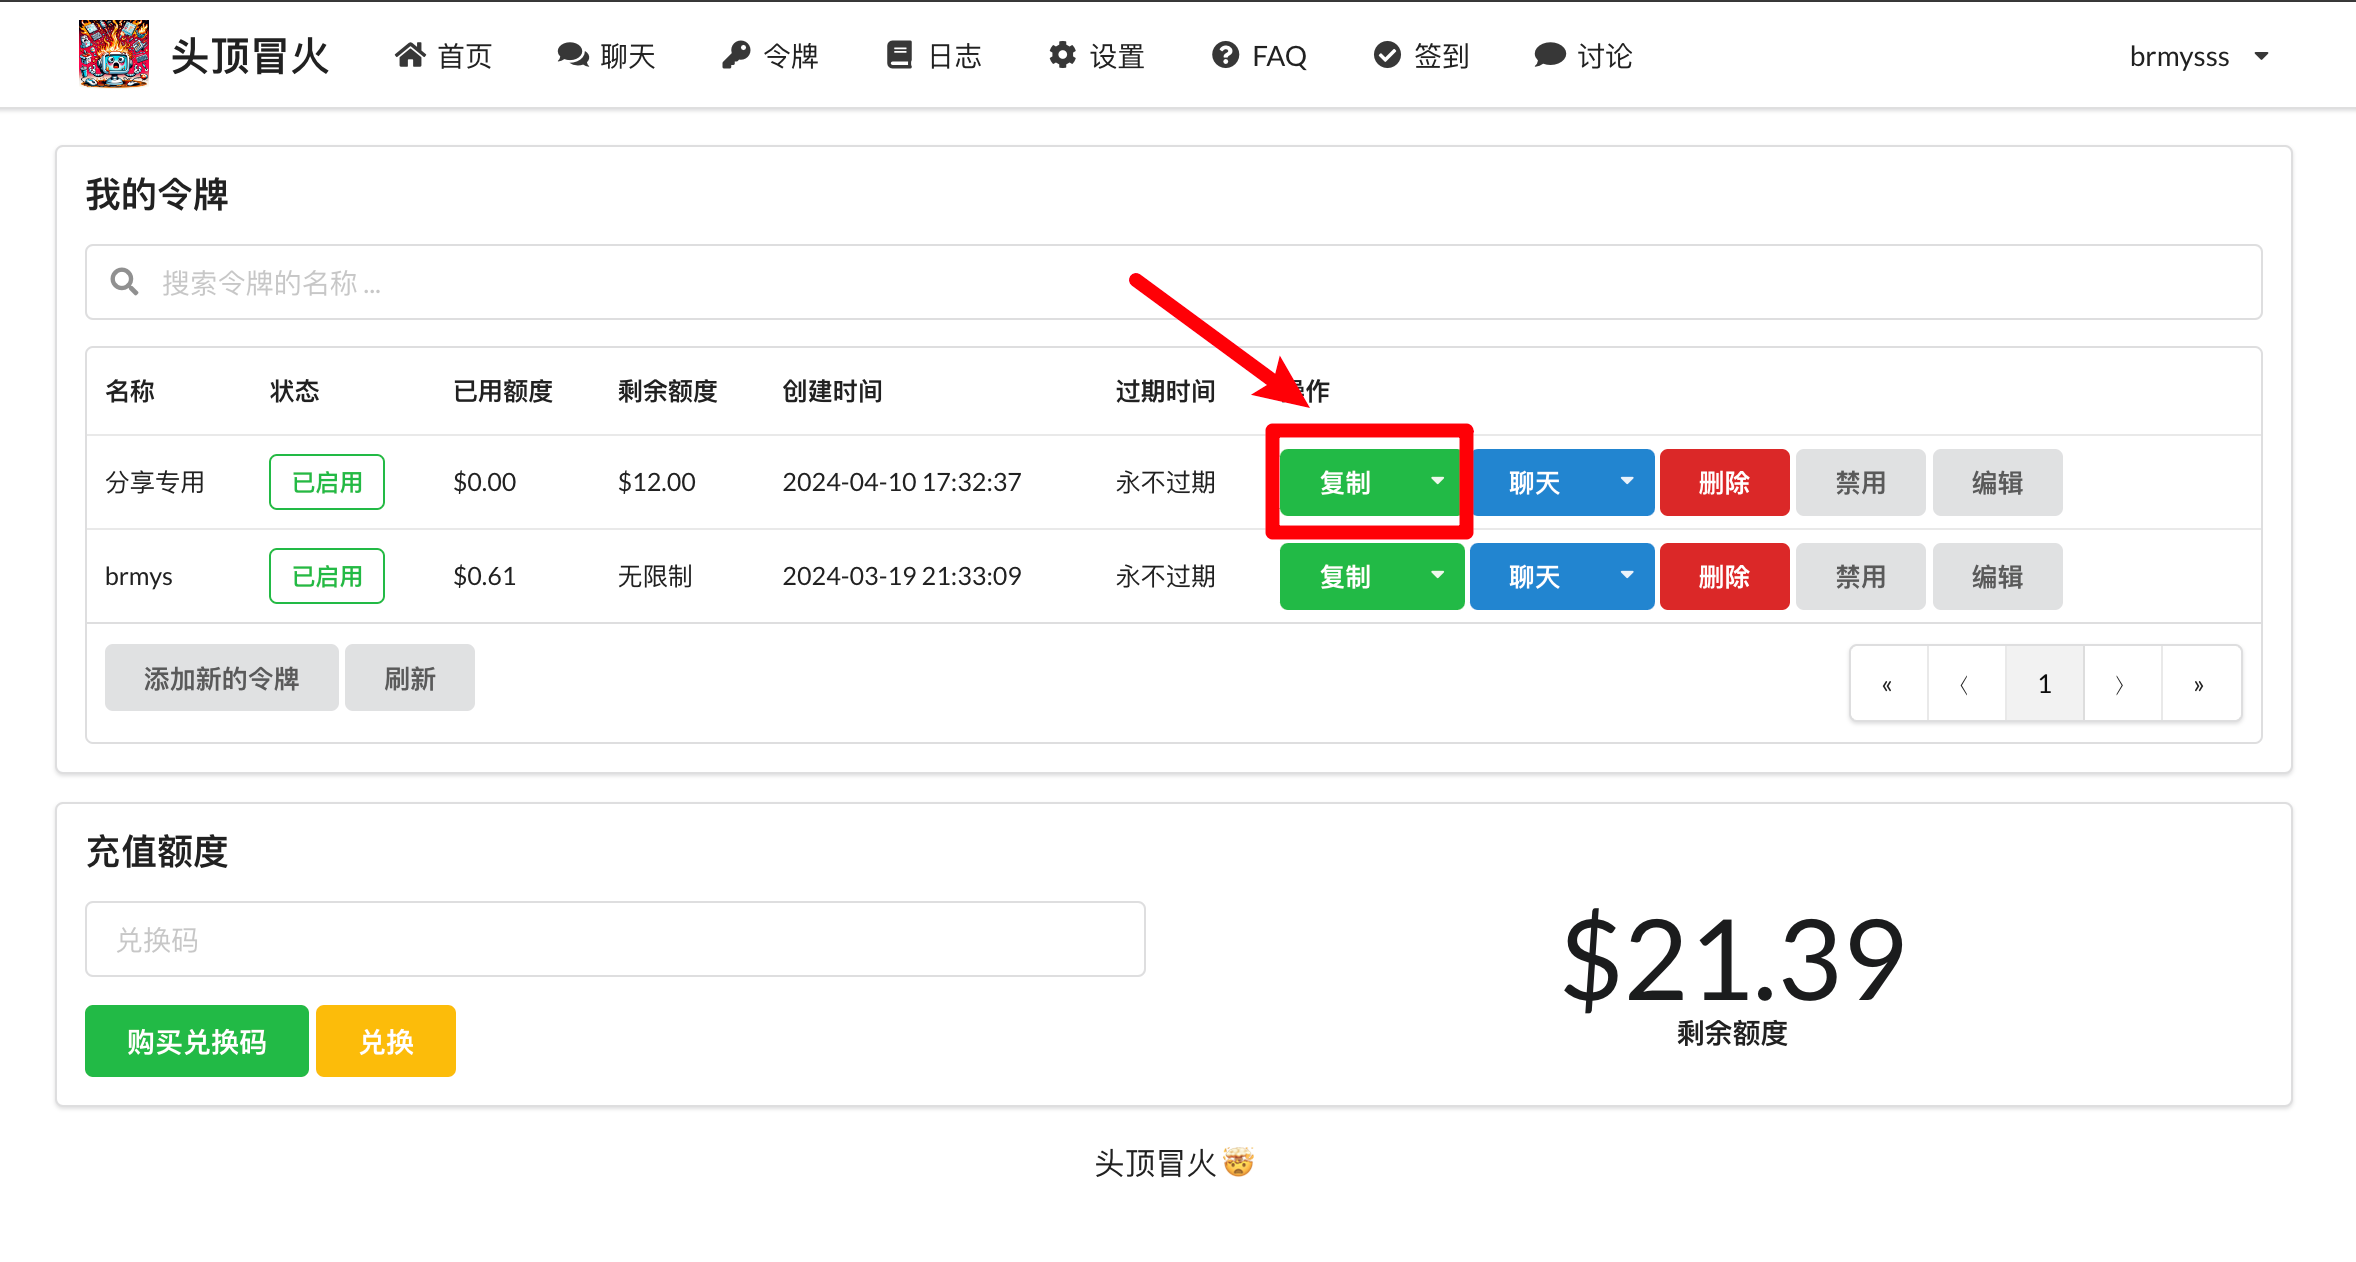Image resolution: width=2356 pixels, height=1262 pixels.
Task: Open the 日志 logs page
Action: click(934, 56)
